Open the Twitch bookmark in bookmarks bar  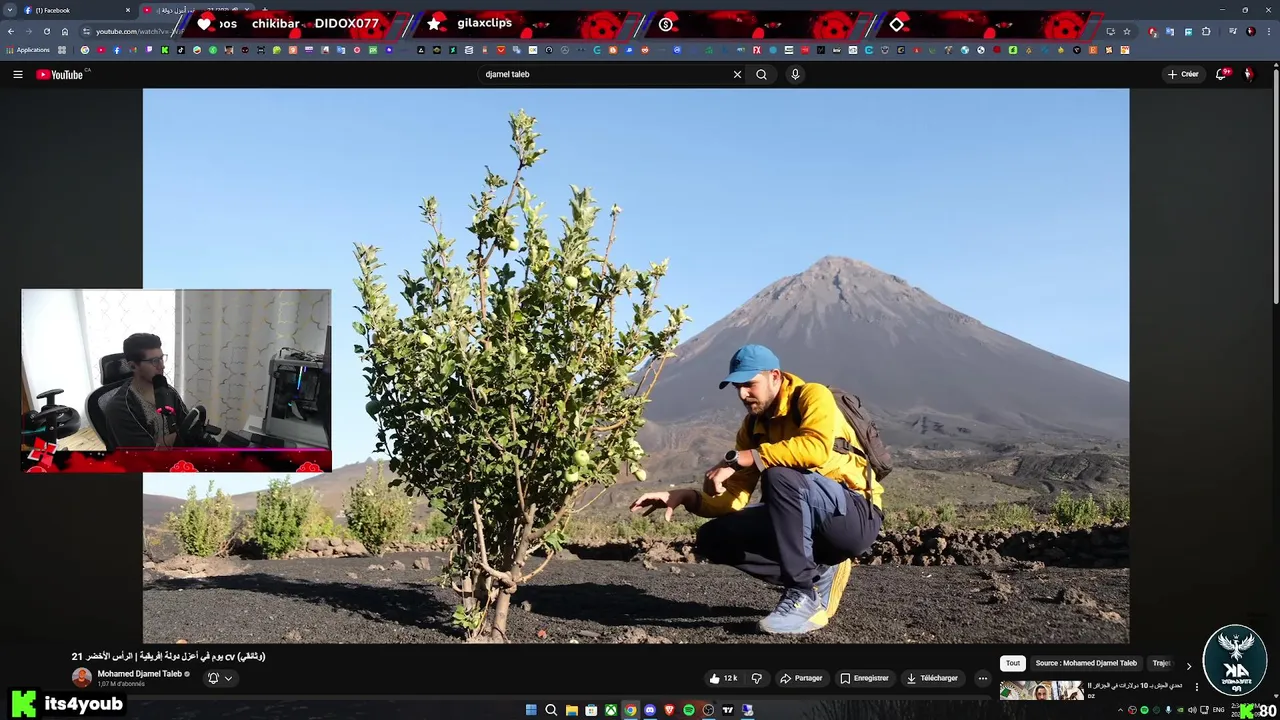click(x=149, y=50)
